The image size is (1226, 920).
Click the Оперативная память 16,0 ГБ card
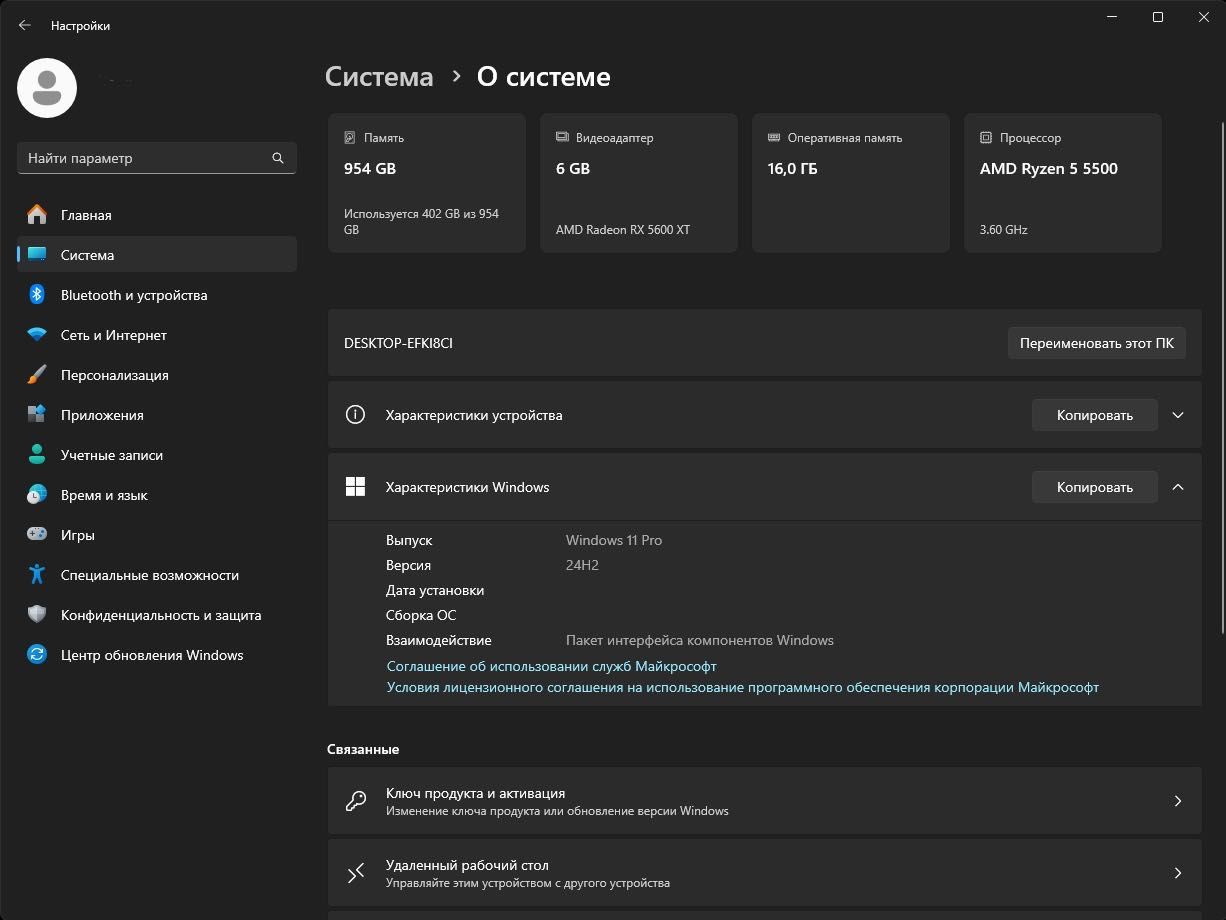(x=851, y=183)
